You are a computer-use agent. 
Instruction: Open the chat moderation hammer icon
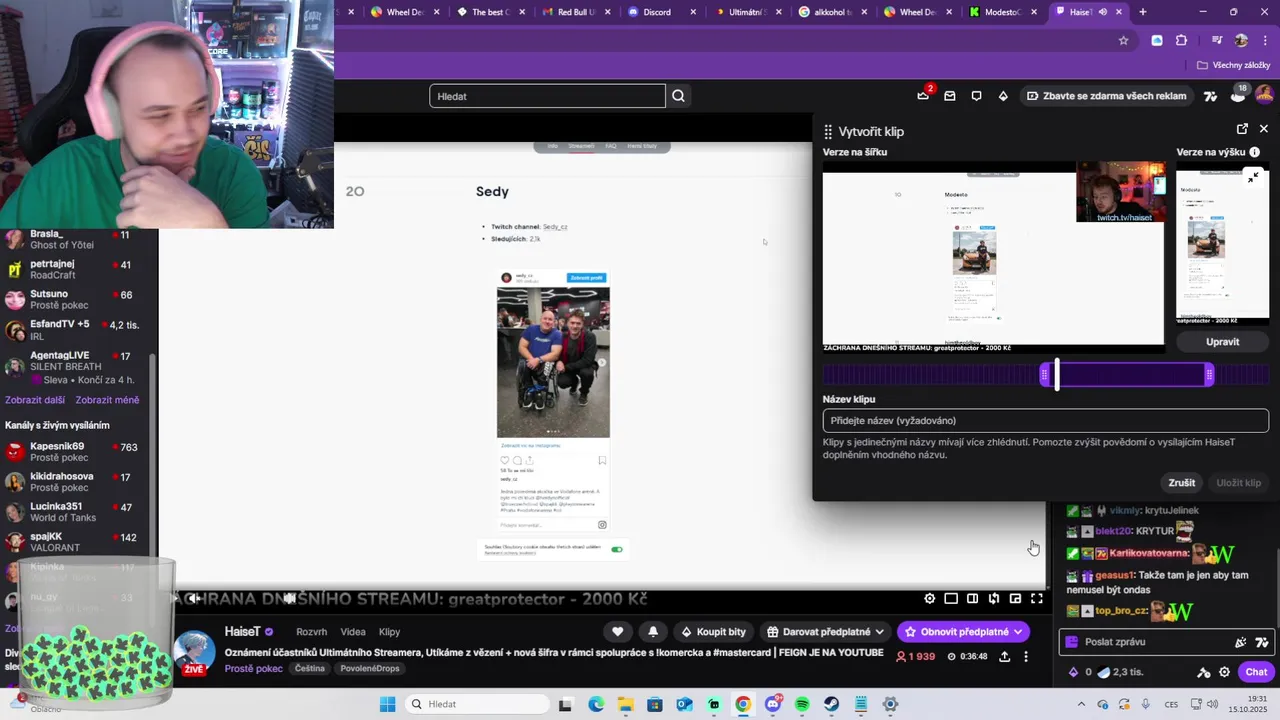[1204, 673]
